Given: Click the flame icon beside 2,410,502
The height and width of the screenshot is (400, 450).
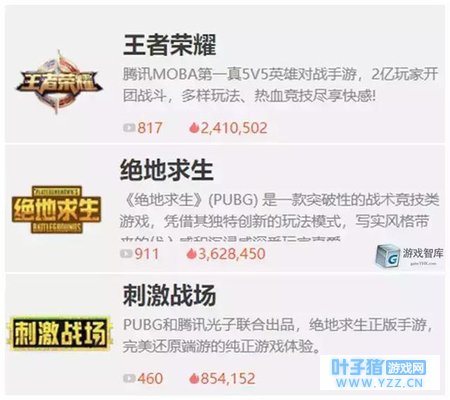Looking at the screenshot, I should 194,128.
